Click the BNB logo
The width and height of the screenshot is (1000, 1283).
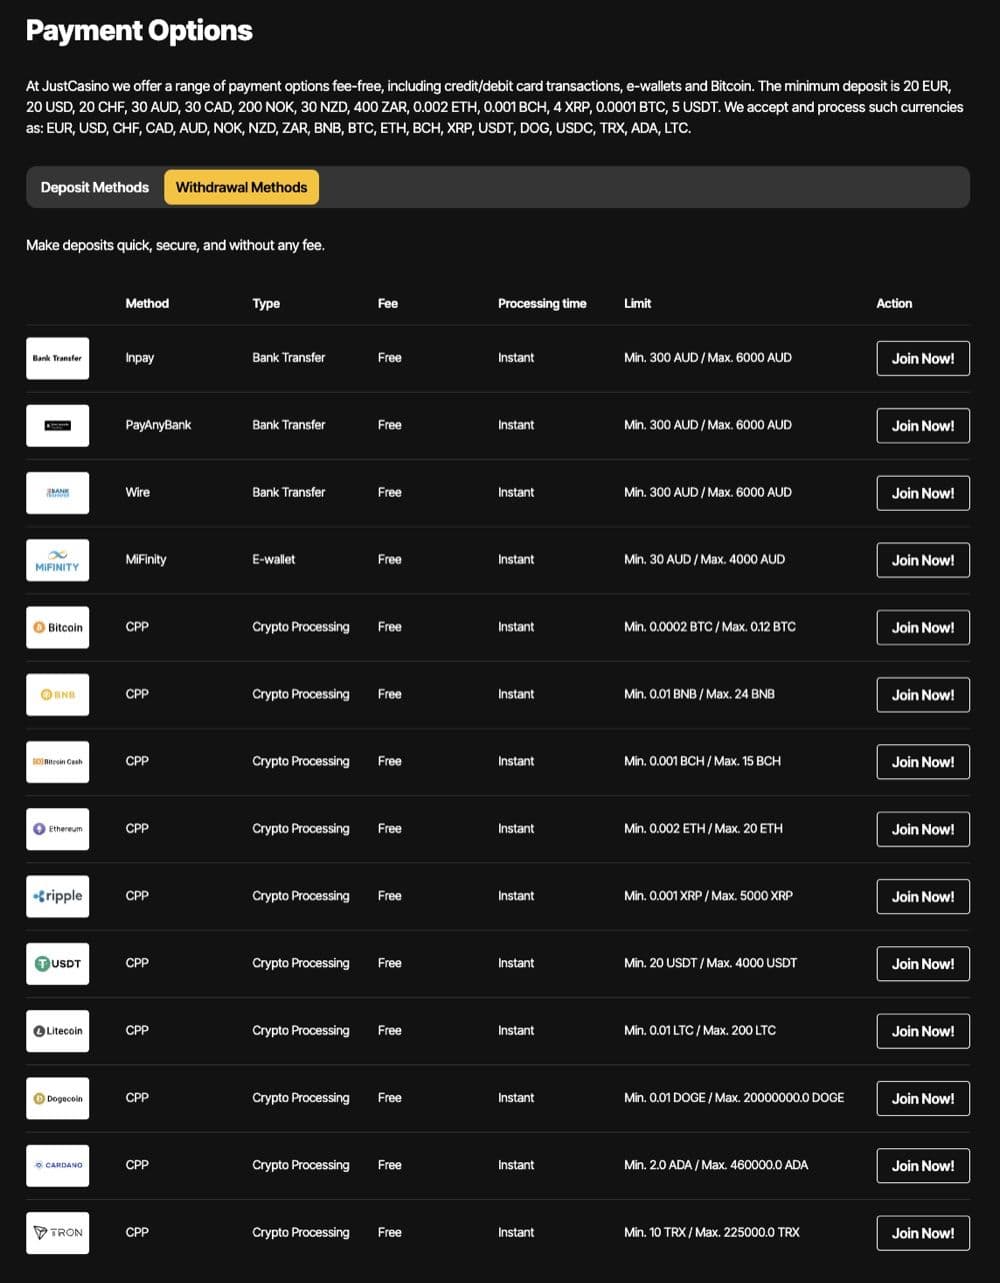pyautogui.click(x=57, y=694)
